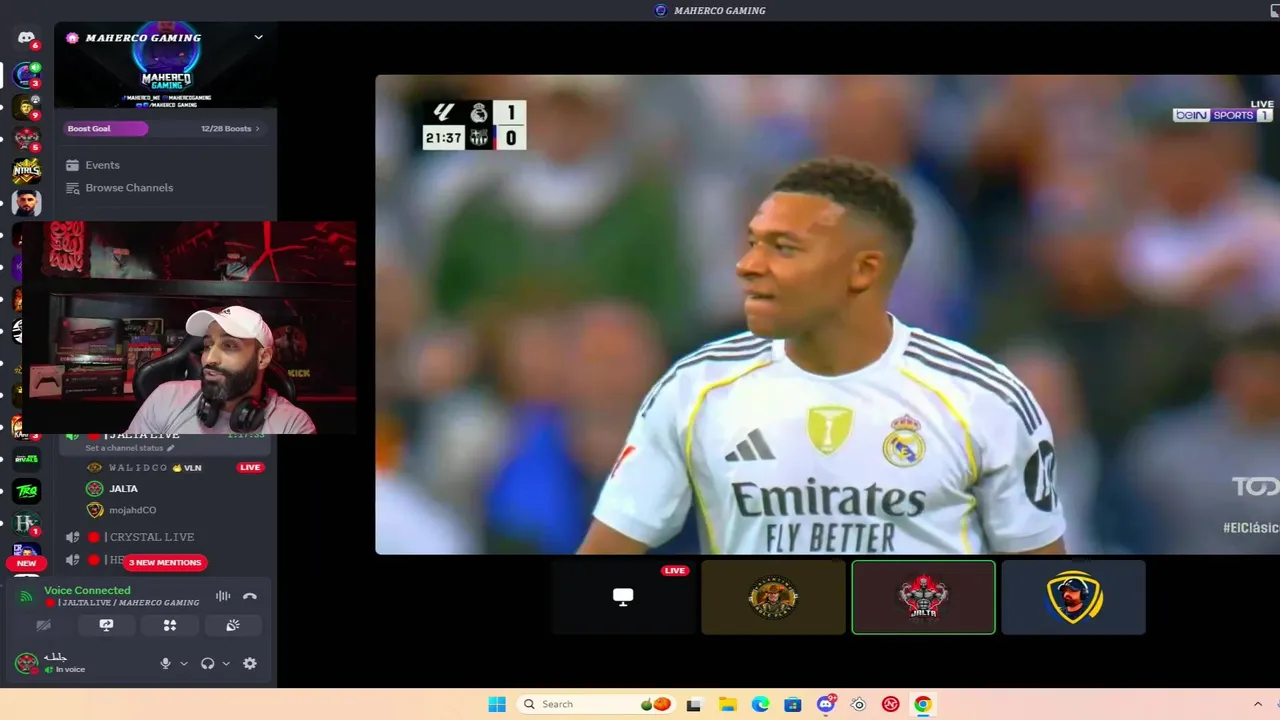1280x720 pixels.
Task: Select the LIVE screen-share tile
Action: (623, 597)
